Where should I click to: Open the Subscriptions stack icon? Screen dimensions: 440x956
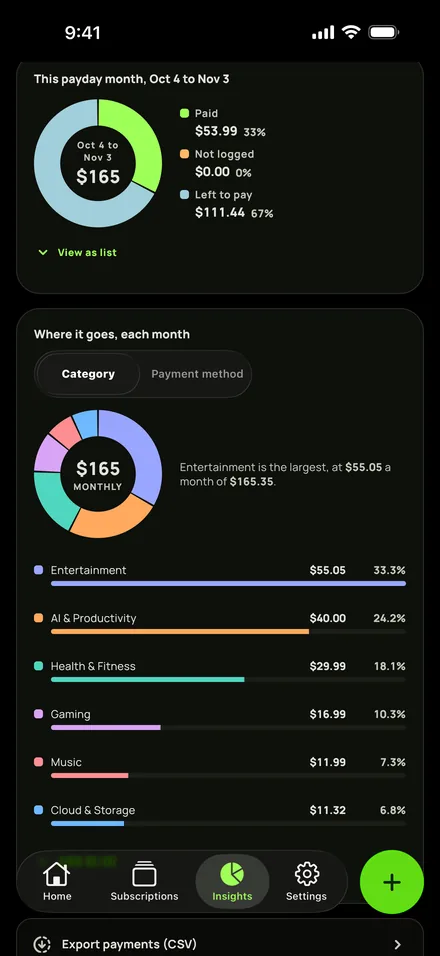144,874
